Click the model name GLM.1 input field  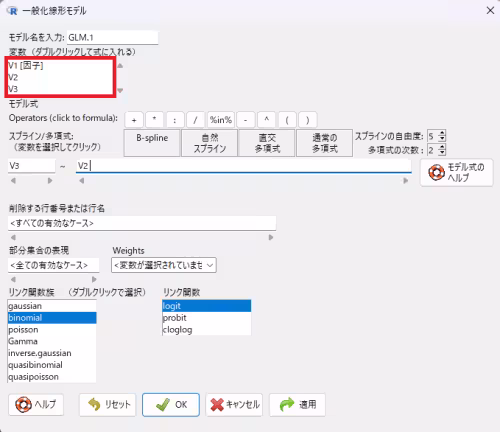113,38
